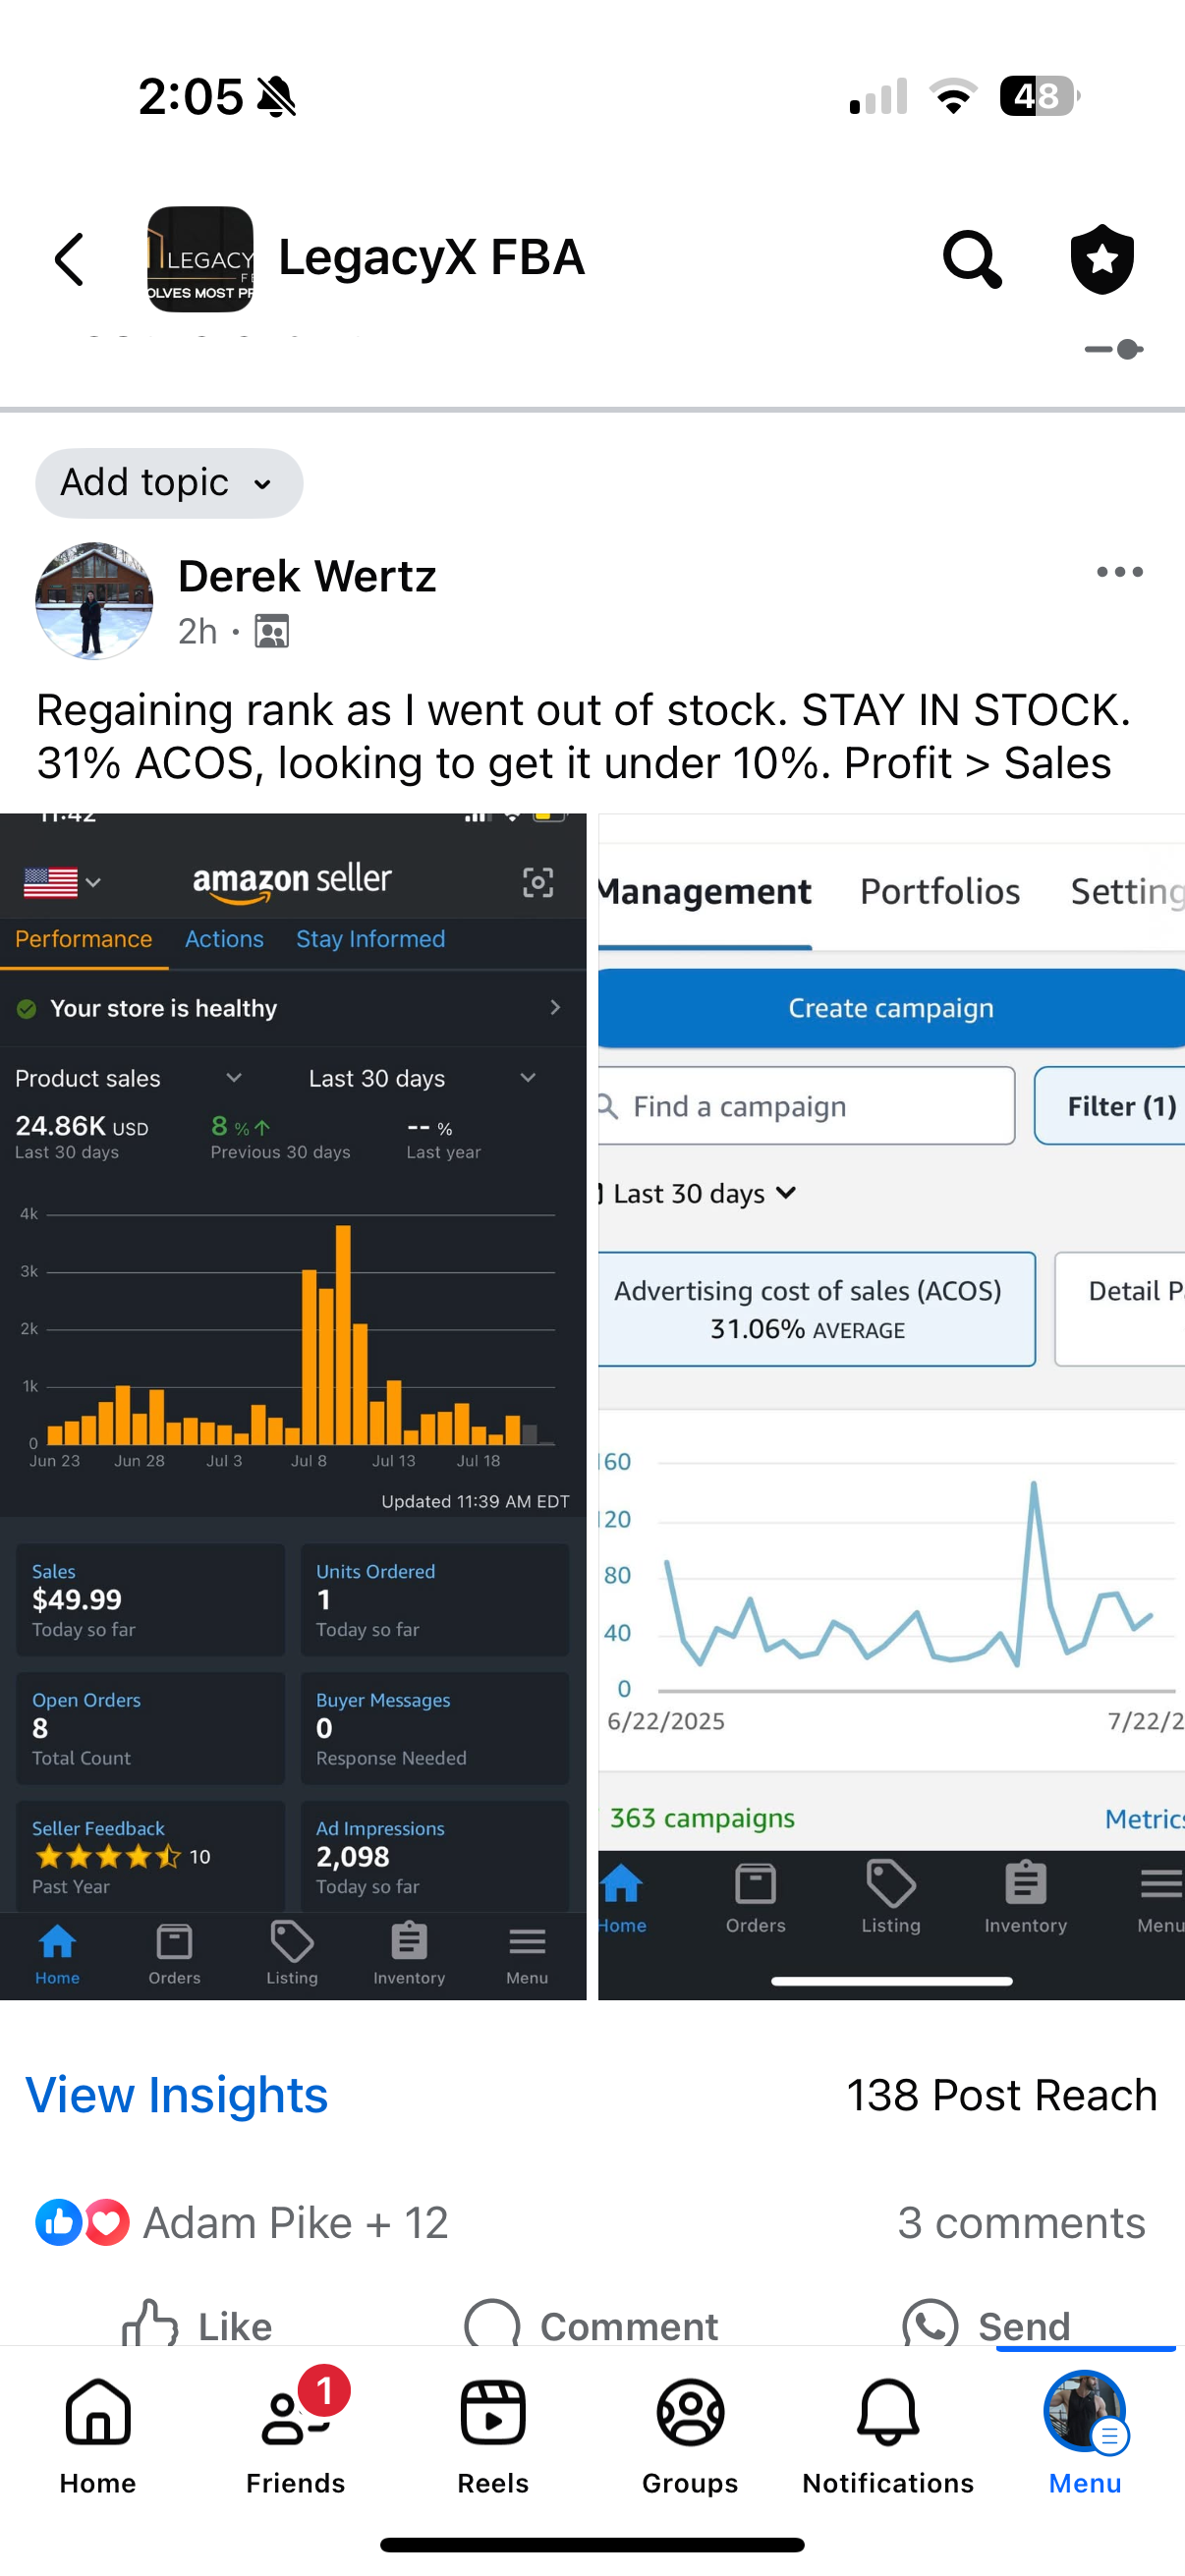Open the Ad Impressions card
1185x2576 pixels.
point(435,1856)
